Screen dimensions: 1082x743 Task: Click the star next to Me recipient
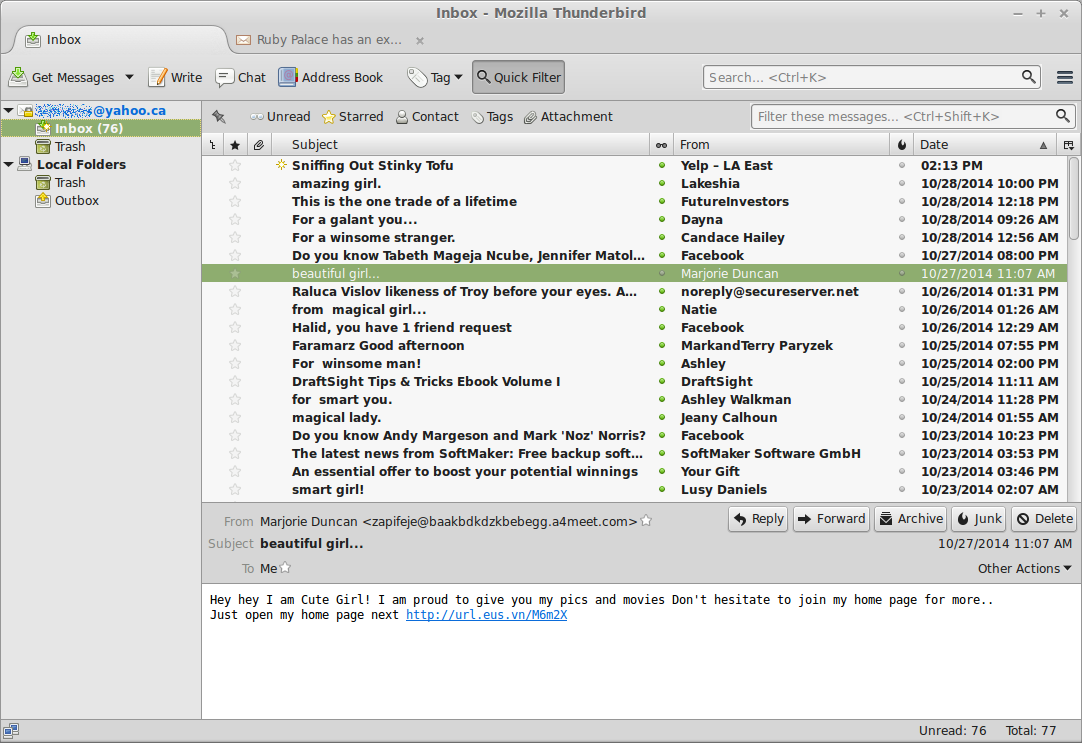tap(285, 568)
